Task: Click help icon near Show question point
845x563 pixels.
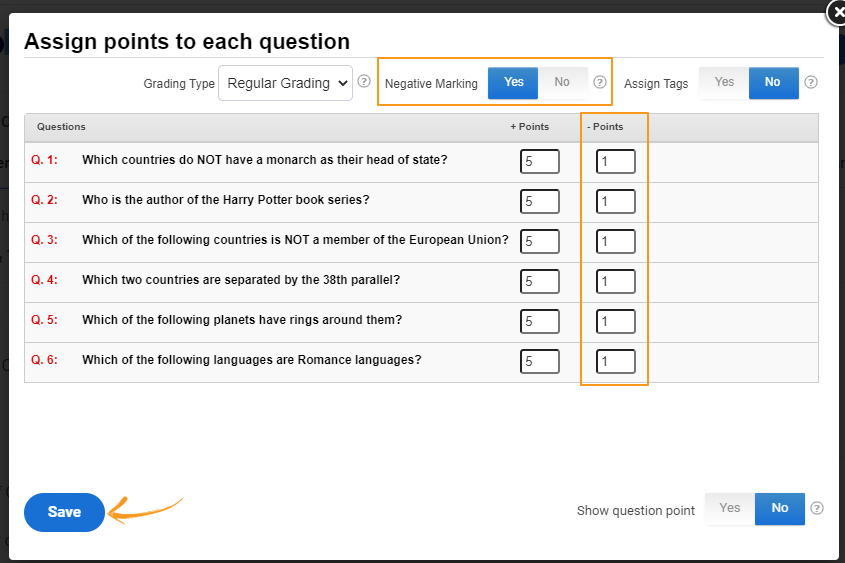Action: tap(817, 508)
